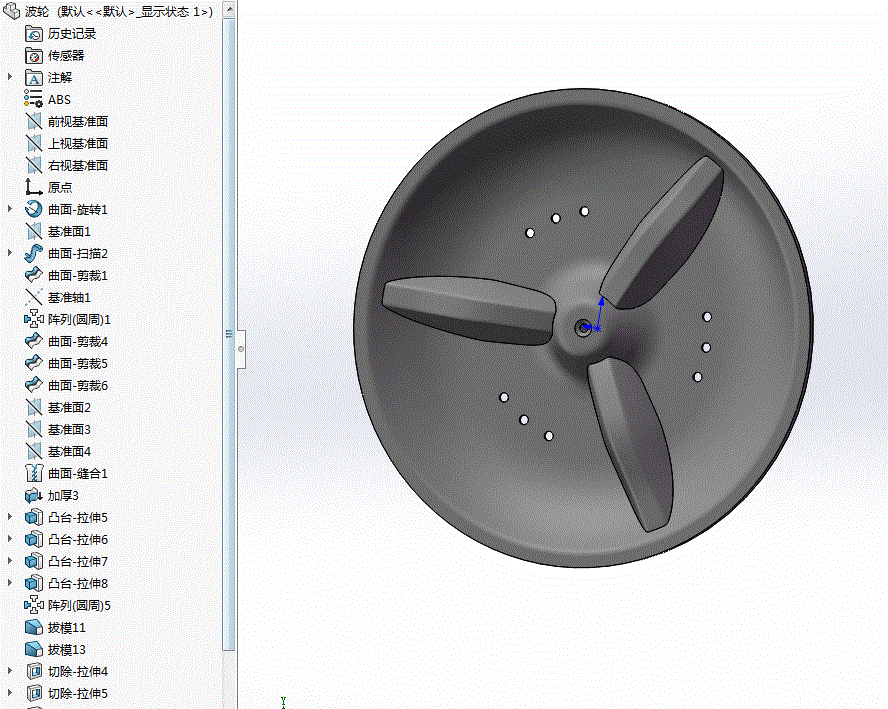
Task: Select the lower impeller blade
Action: pos(631,444)
